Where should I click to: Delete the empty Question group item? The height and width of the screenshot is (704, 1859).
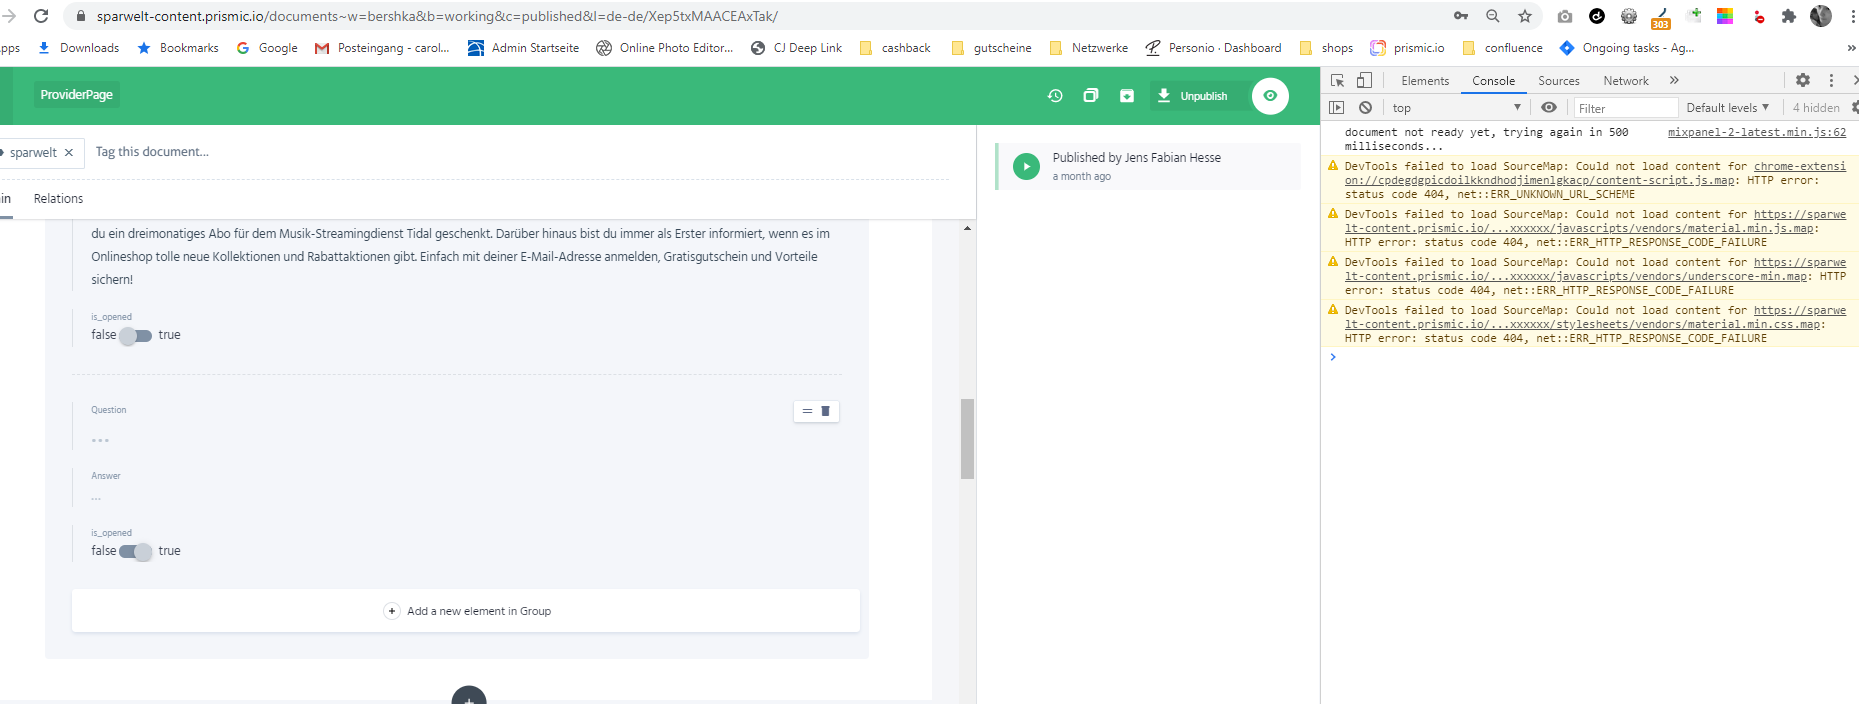pyautogui.click(x=826, y=411)
